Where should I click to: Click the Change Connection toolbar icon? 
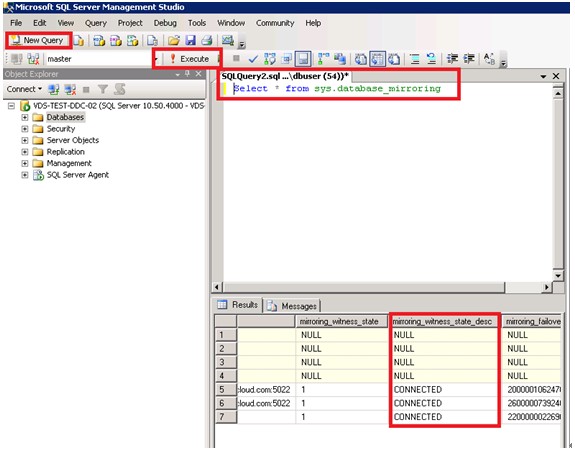(x=33, y=59)
